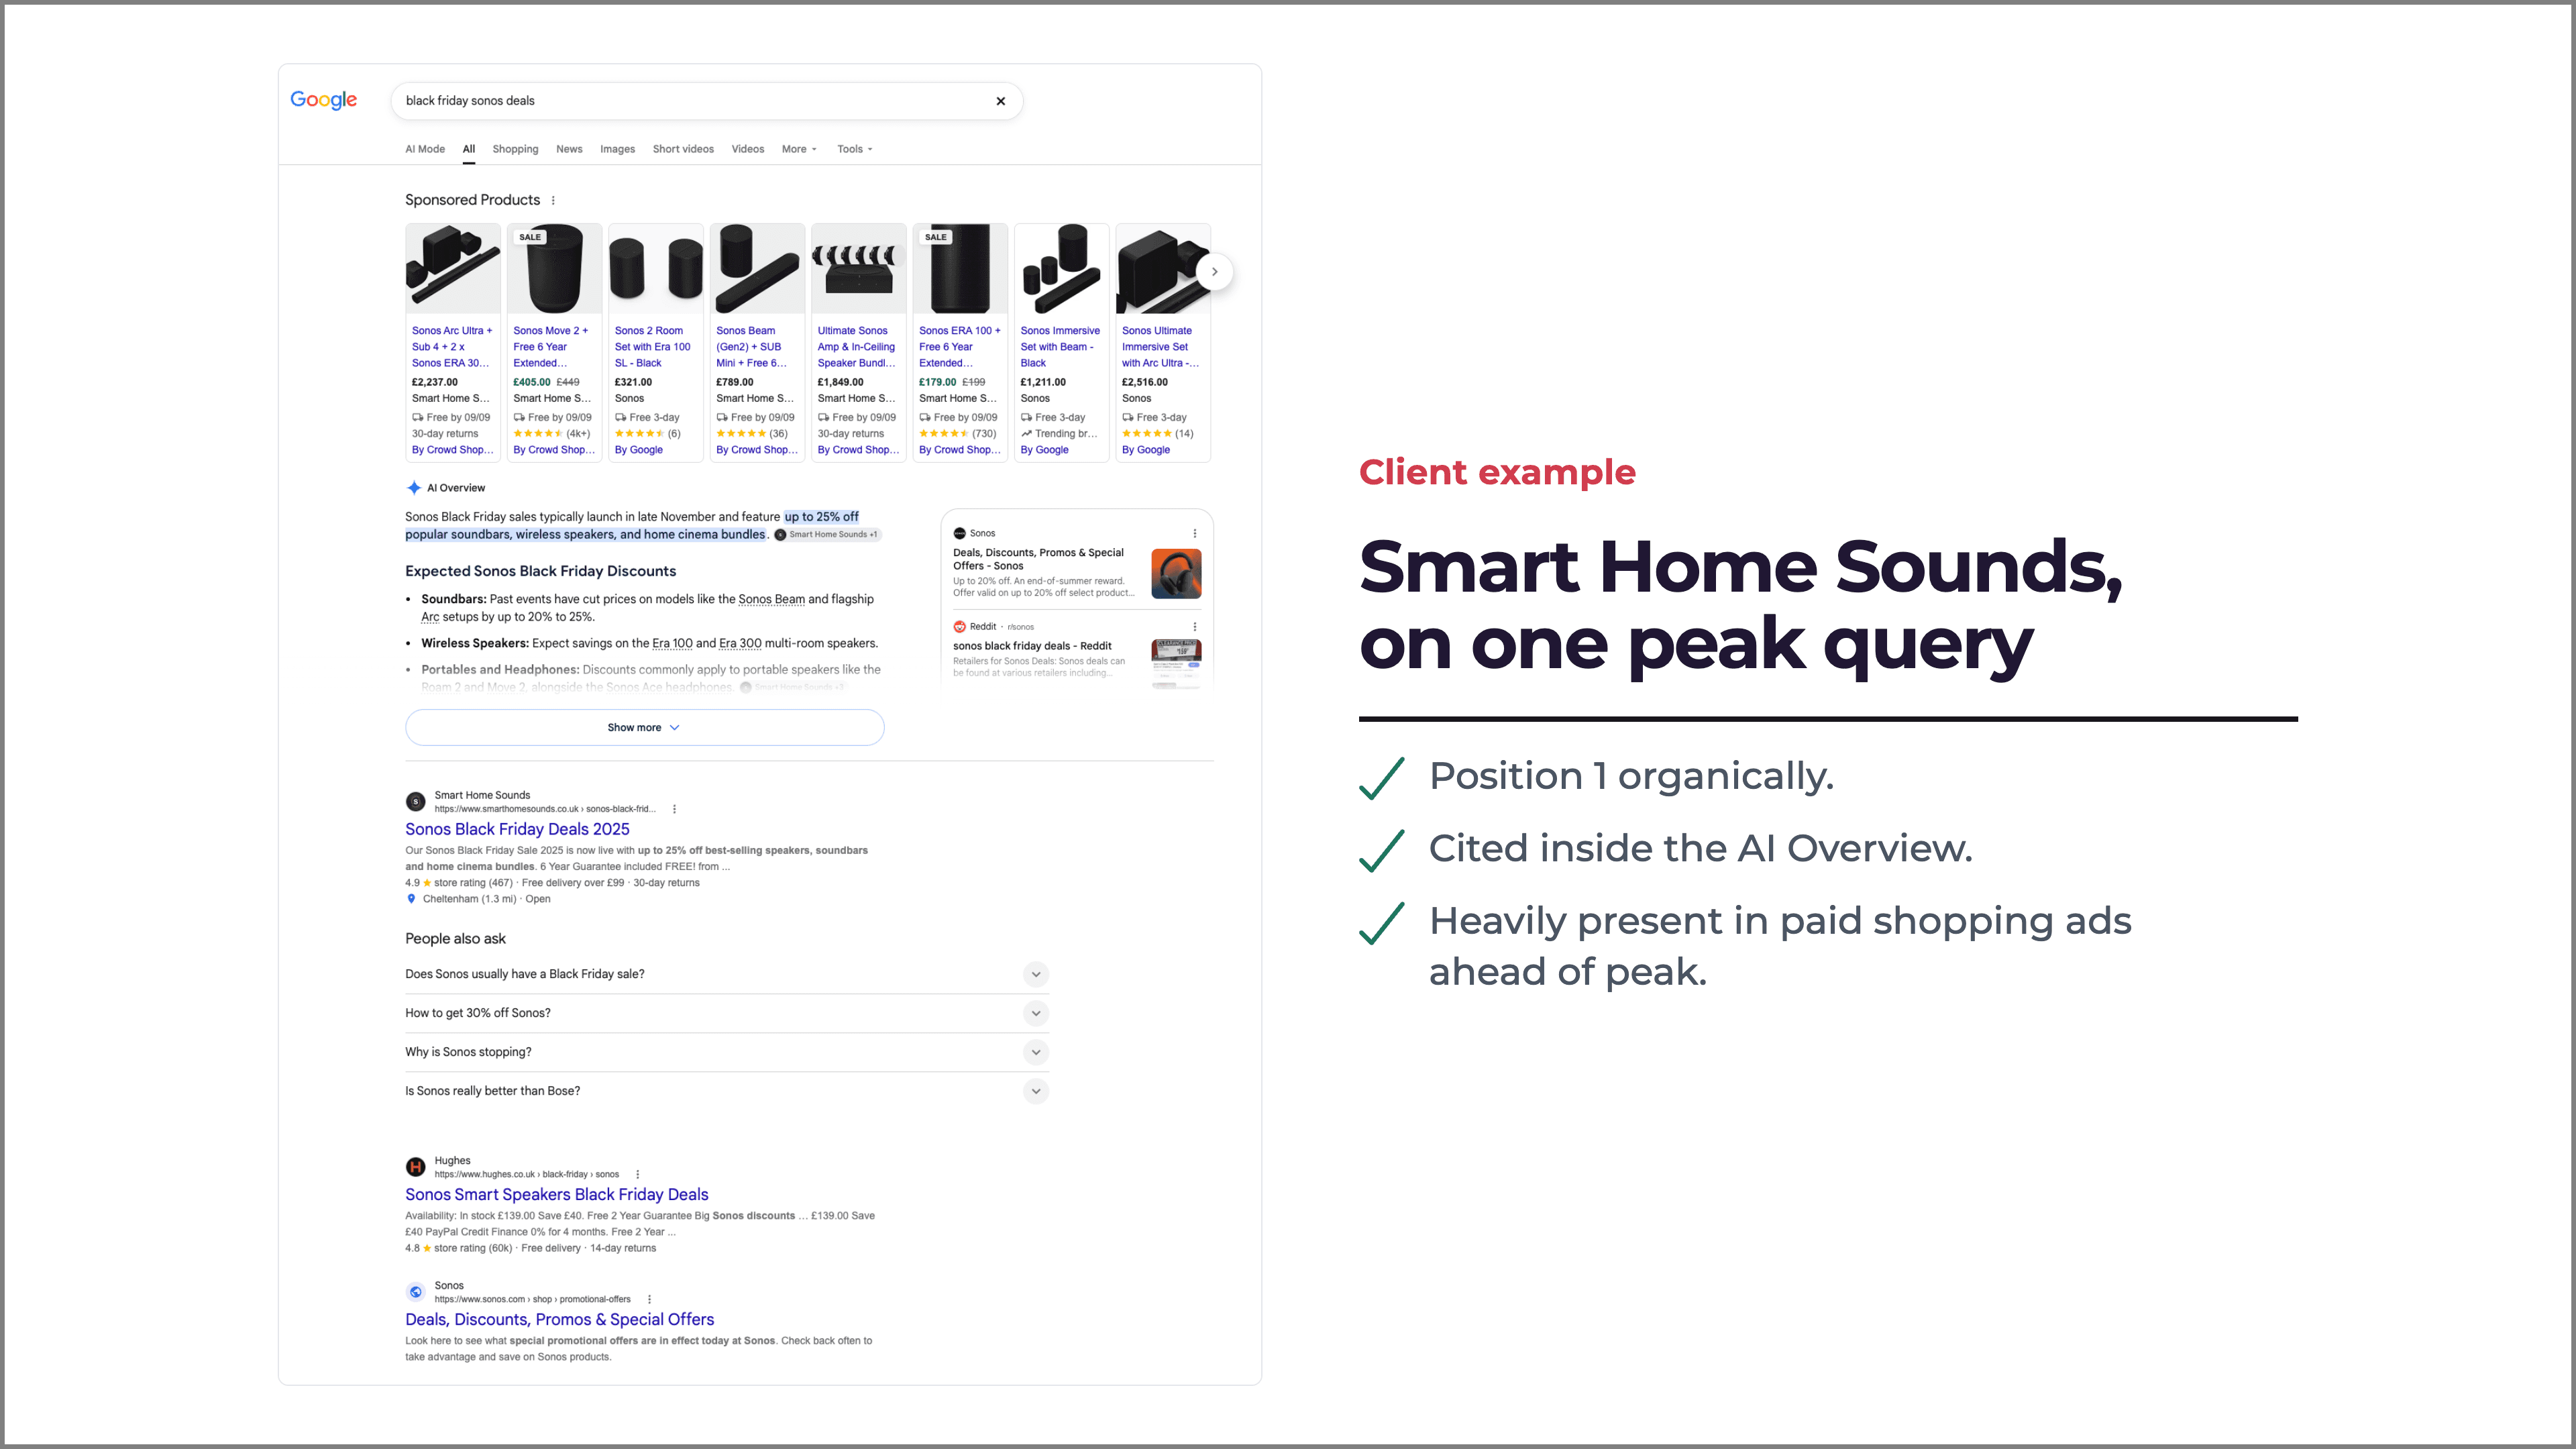Open Sonos ERA 100 + Free 6 Year ad
The width and height of the screenshot is (2576, 1449).
click(960, 347)
